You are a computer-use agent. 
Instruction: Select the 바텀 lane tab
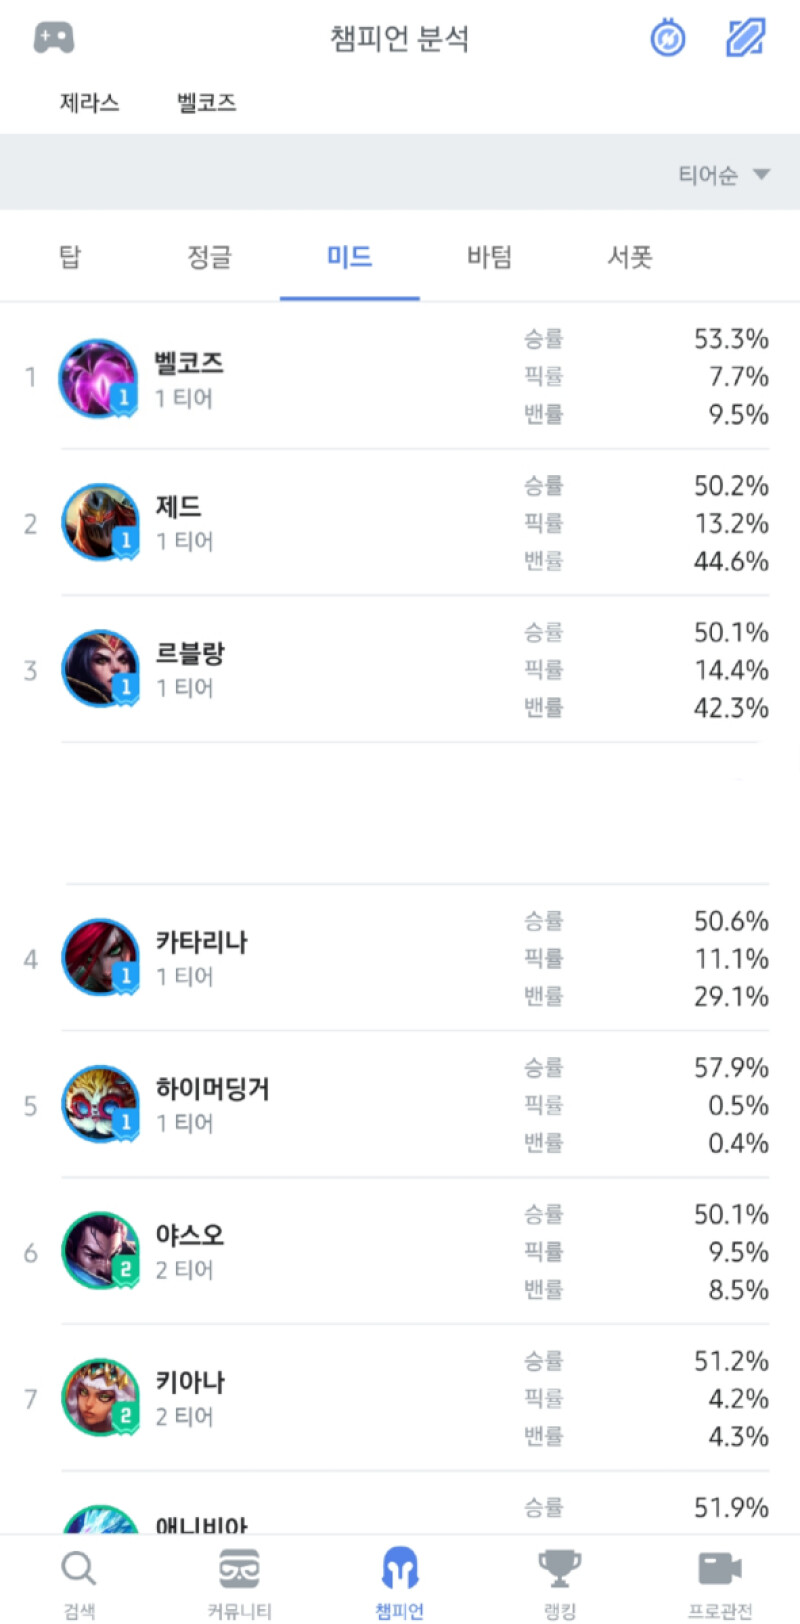pyautogui.click(x=490, y=257)
